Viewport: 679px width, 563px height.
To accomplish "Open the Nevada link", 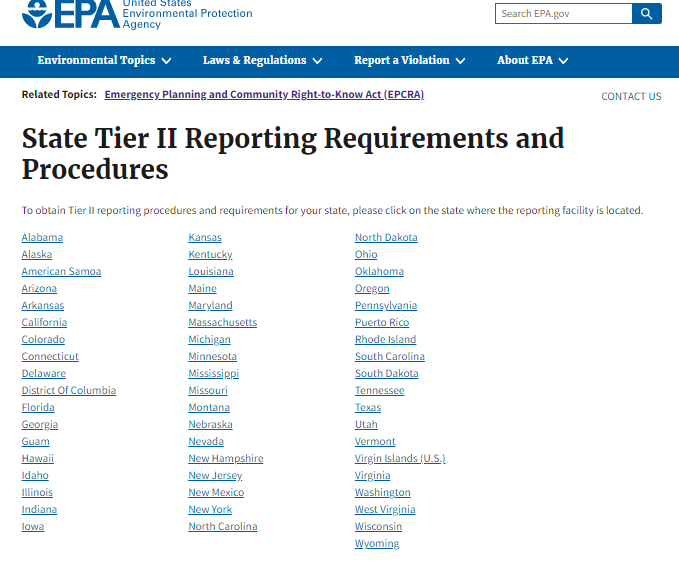I will coord(206,441).
